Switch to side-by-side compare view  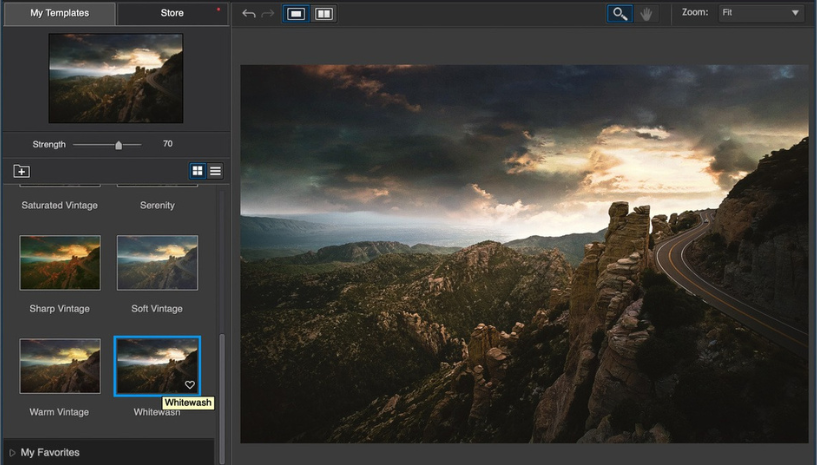[323, 14]
